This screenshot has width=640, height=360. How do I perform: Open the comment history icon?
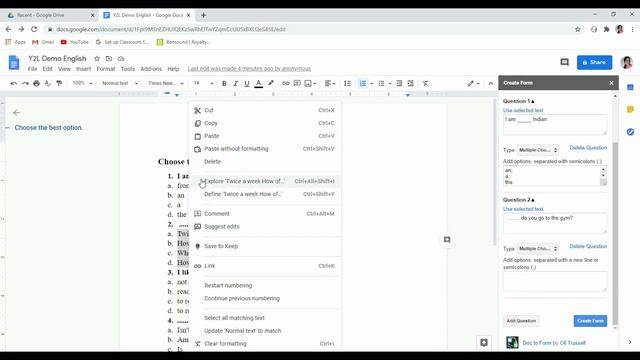click(x=564, y=62)
